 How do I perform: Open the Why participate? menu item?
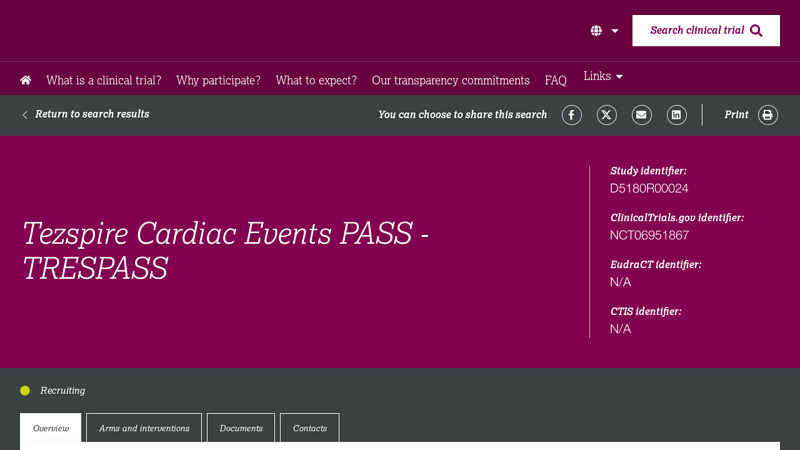[218, 81]
